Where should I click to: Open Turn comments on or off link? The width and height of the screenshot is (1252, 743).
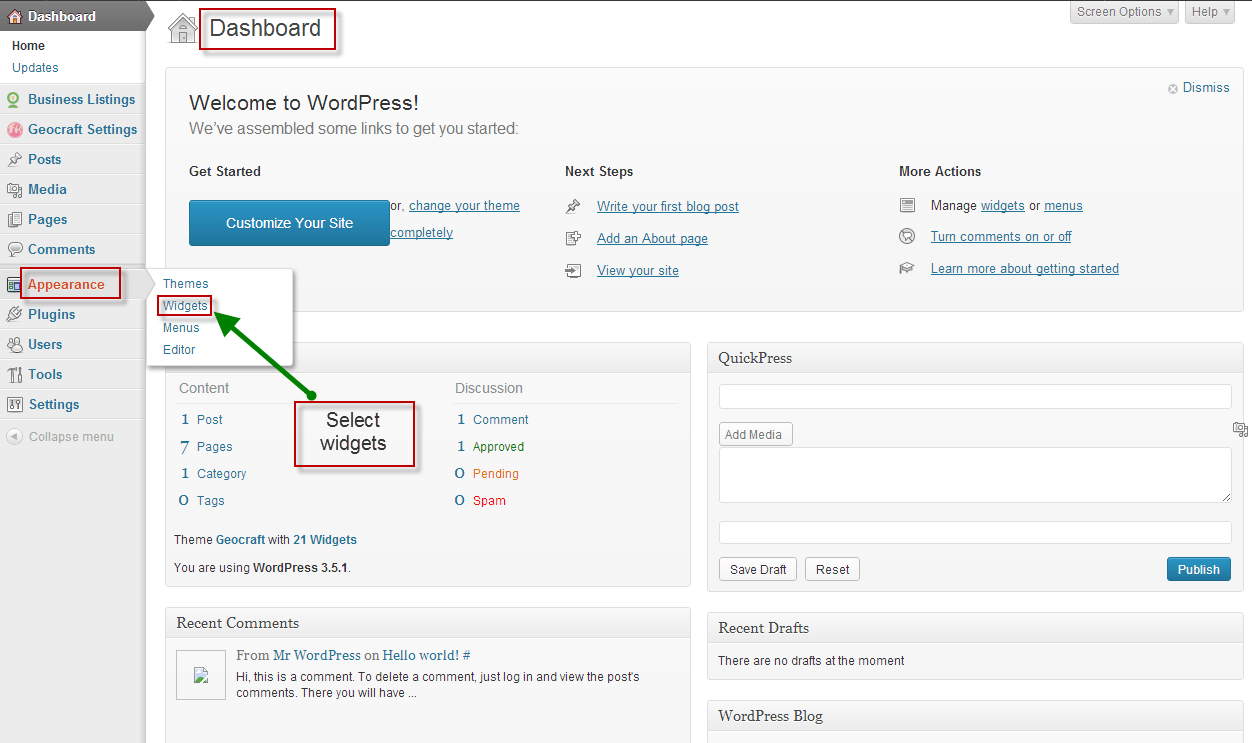[x=1001, y=237]
